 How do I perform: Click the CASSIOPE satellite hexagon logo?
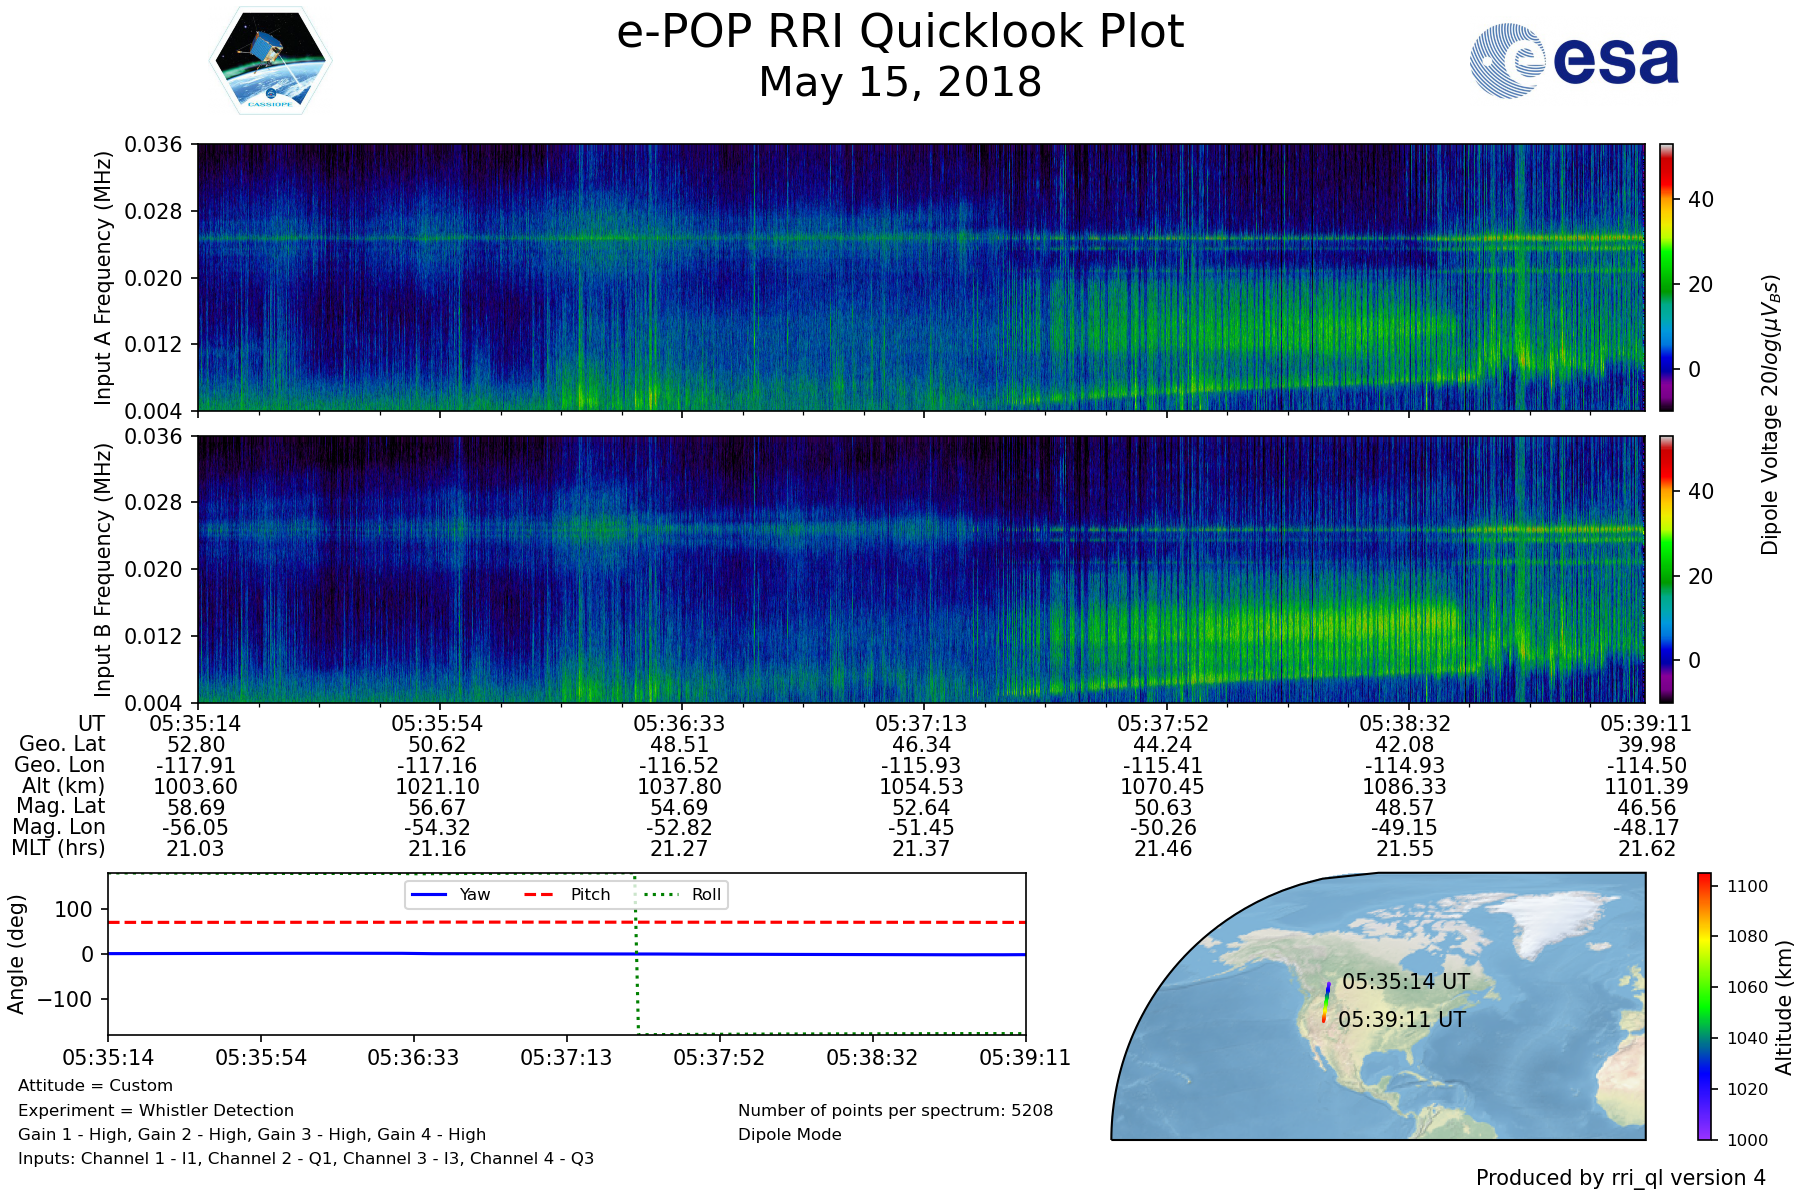(x=270, y=62)
